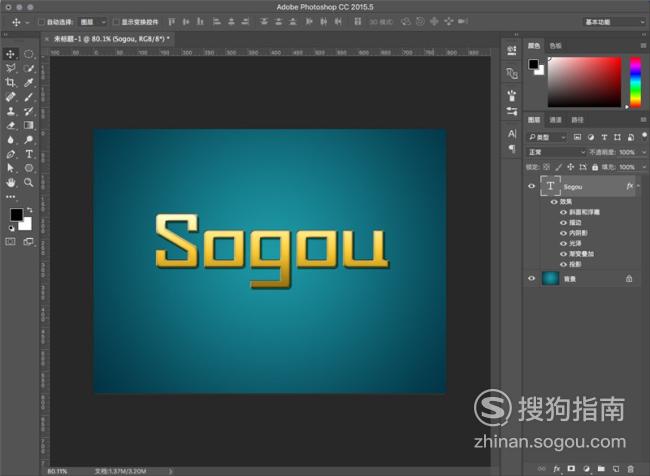
Task: Select the Eyedropper tool
Action: [28, 82]
